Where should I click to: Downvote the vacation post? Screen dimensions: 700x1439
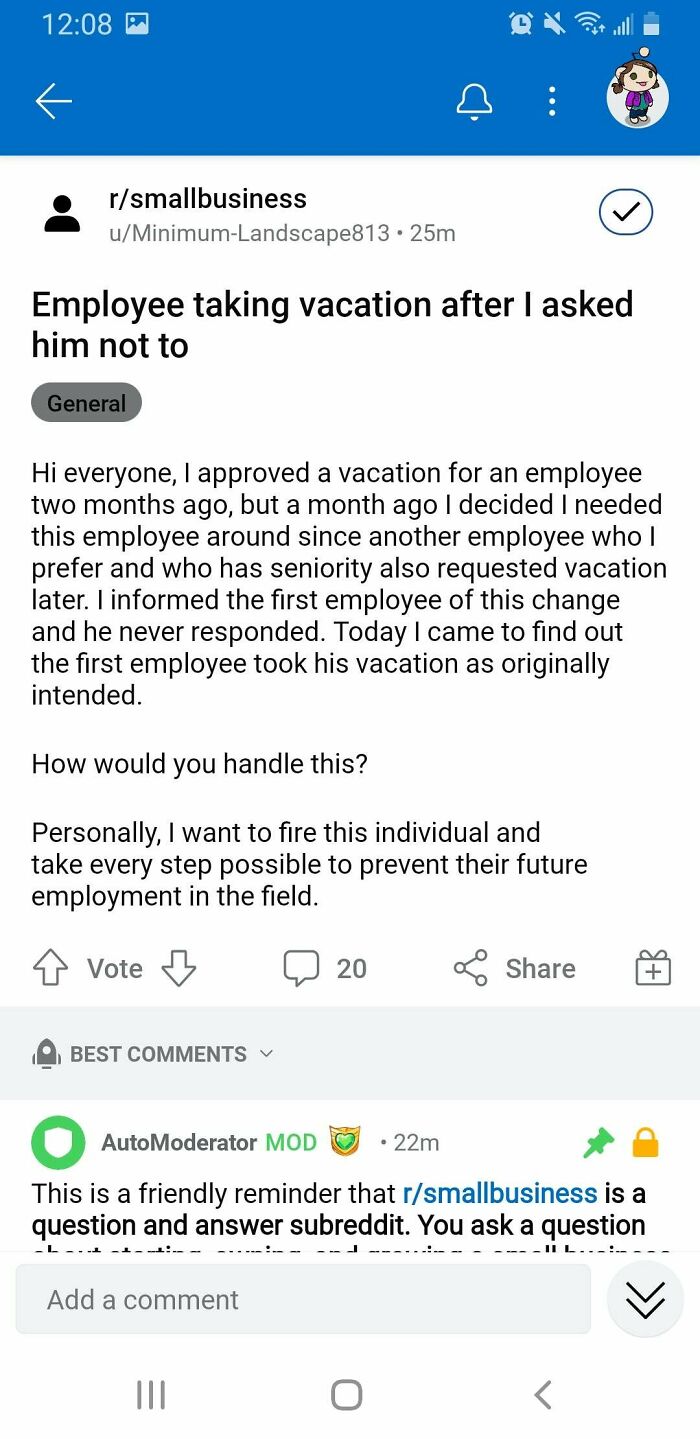[x=178, y=968]
